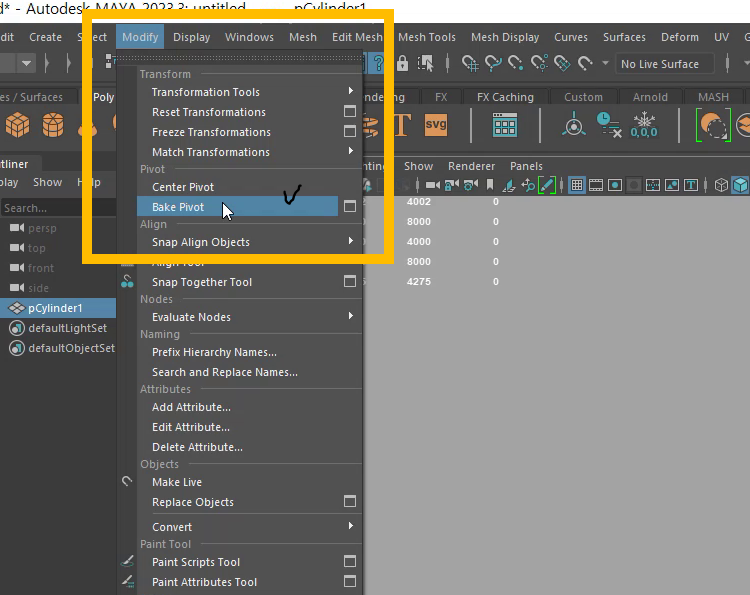The height and width of the screenshot is (595, 750).
Task: Click the Content Browser grid shelf icon
Action: click(x=505, y=125)
